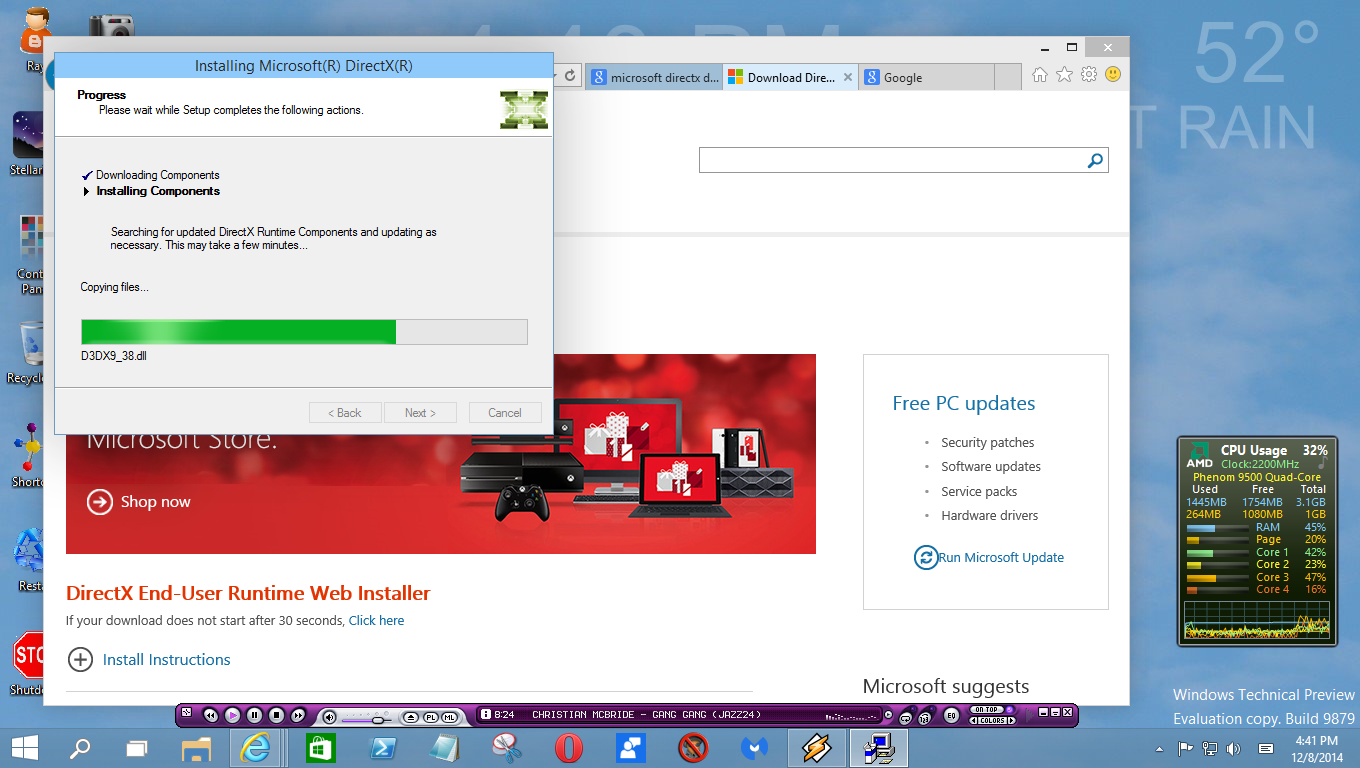The image size is (1360, 768).
Task: Launch Opera from the taskbar
Action: tap(568, 748)
